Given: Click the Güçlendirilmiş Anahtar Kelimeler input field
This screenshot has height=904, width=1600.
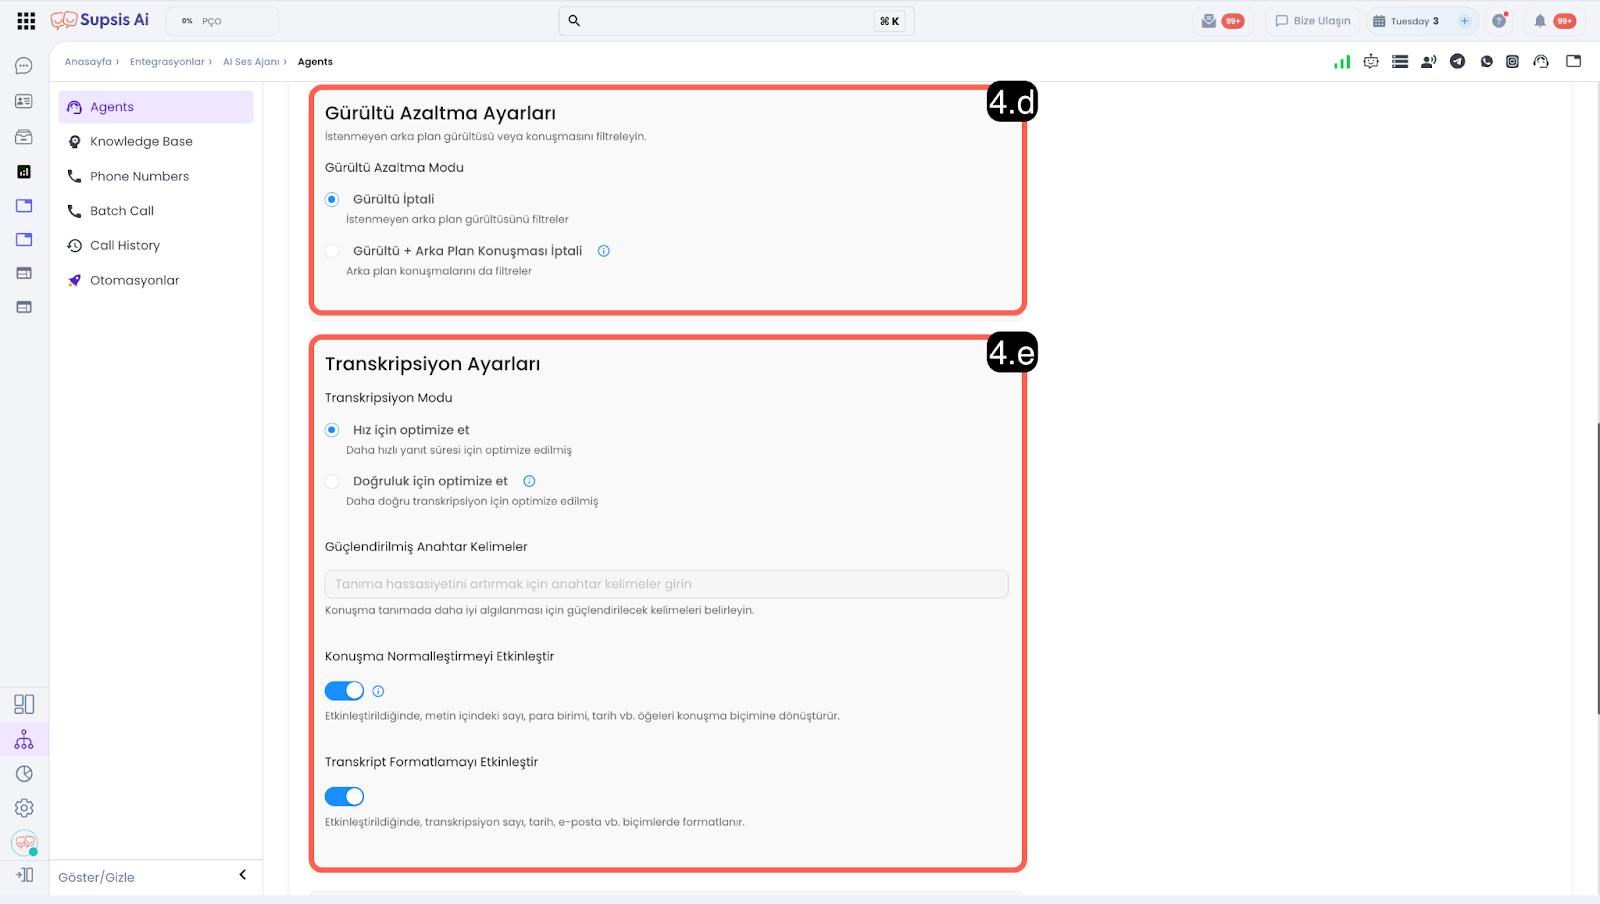Looking at the screenshot, I should (x=666, y=584).
